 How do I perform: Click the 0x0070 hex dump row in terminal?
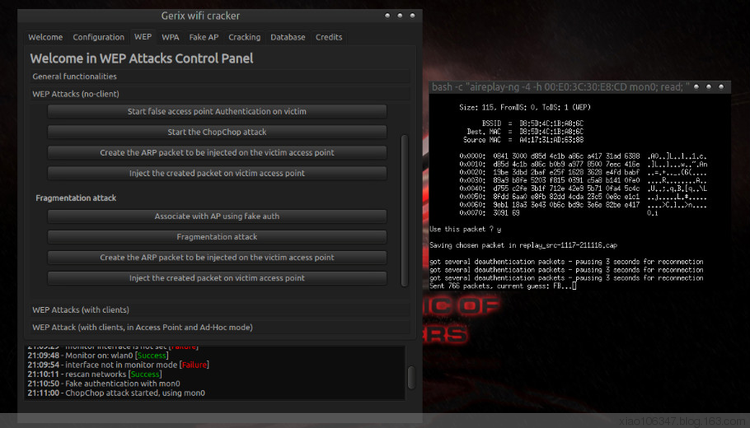[x=559, y=213]
